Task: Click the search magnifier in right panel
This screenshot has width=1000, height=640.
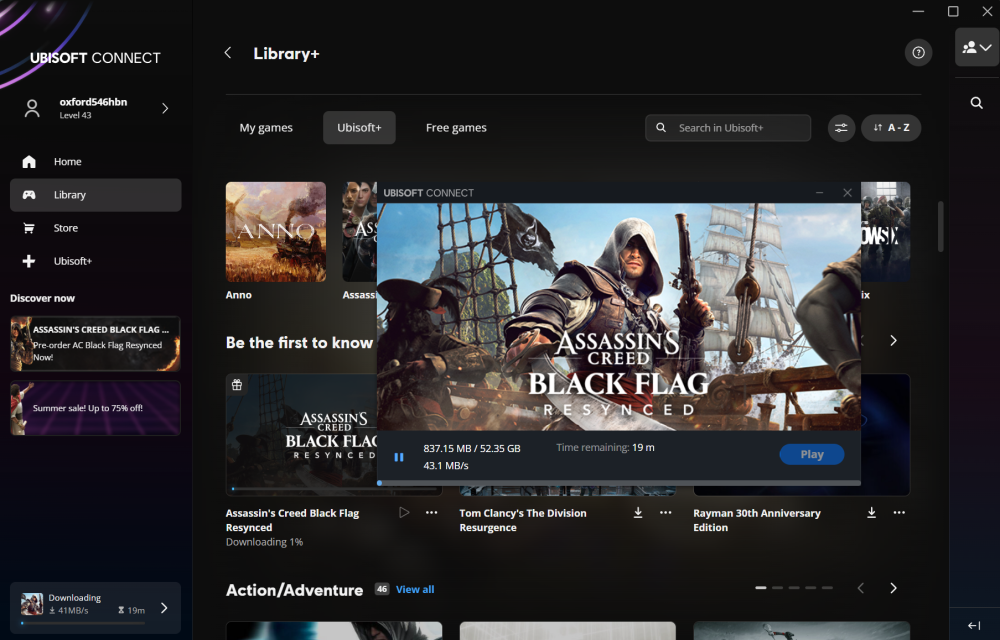Action: pyautogui.click(x=976, y=103)
